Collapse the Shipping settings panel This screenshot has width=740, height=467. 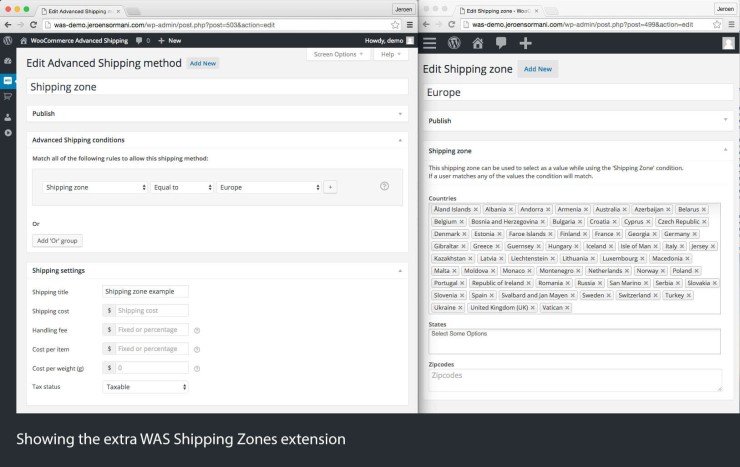click(x=400, y=271)
